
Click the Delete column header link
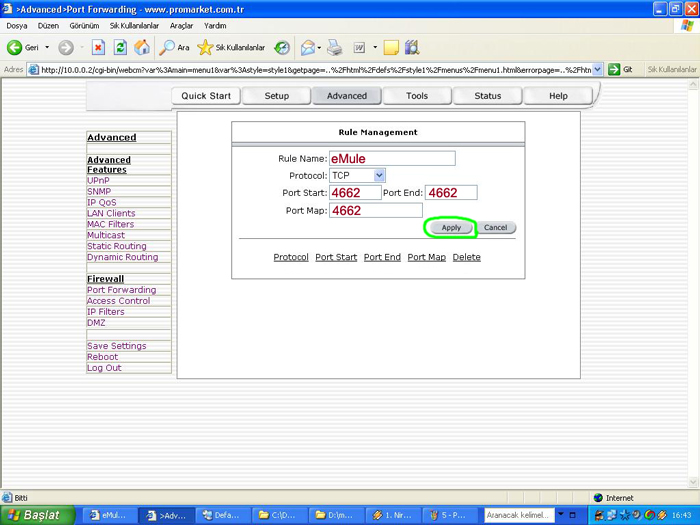467,257
